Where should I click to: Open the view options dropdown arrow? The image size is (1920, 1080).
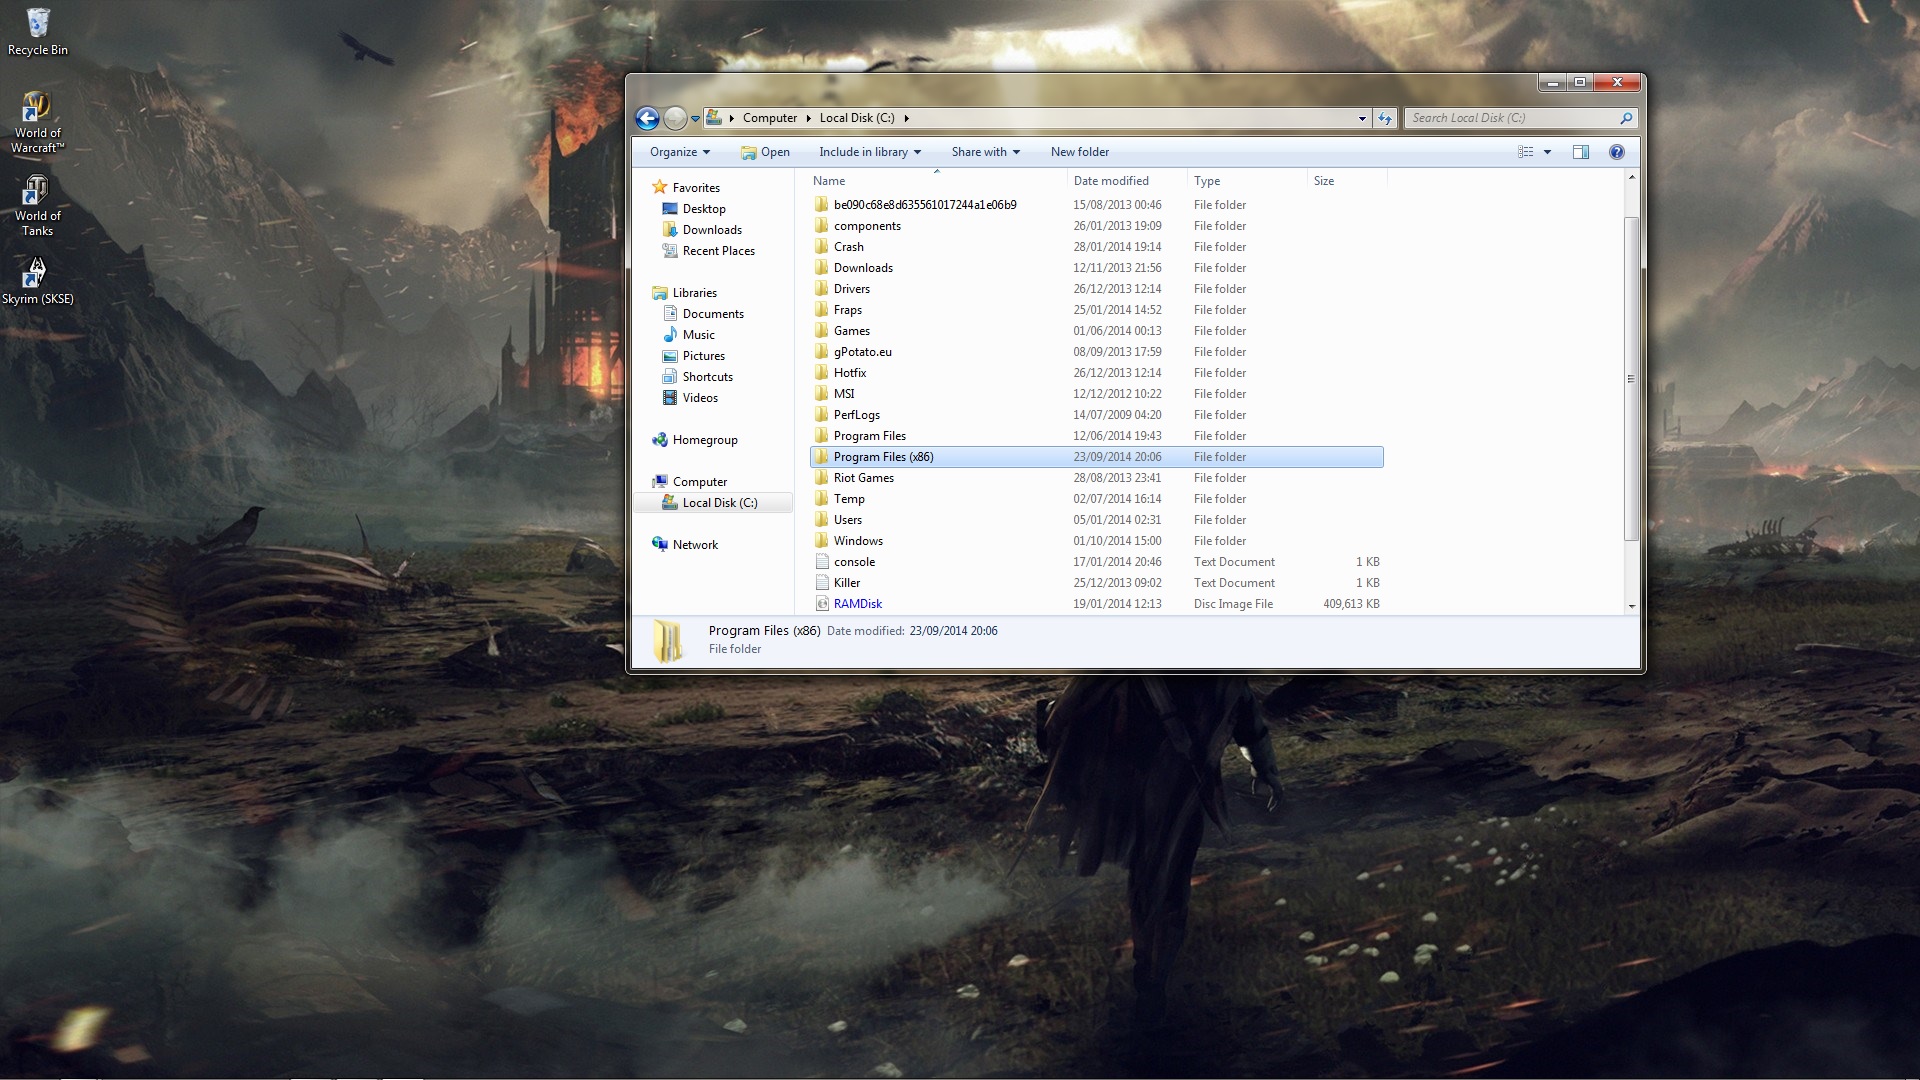[x=1547, y=152]
